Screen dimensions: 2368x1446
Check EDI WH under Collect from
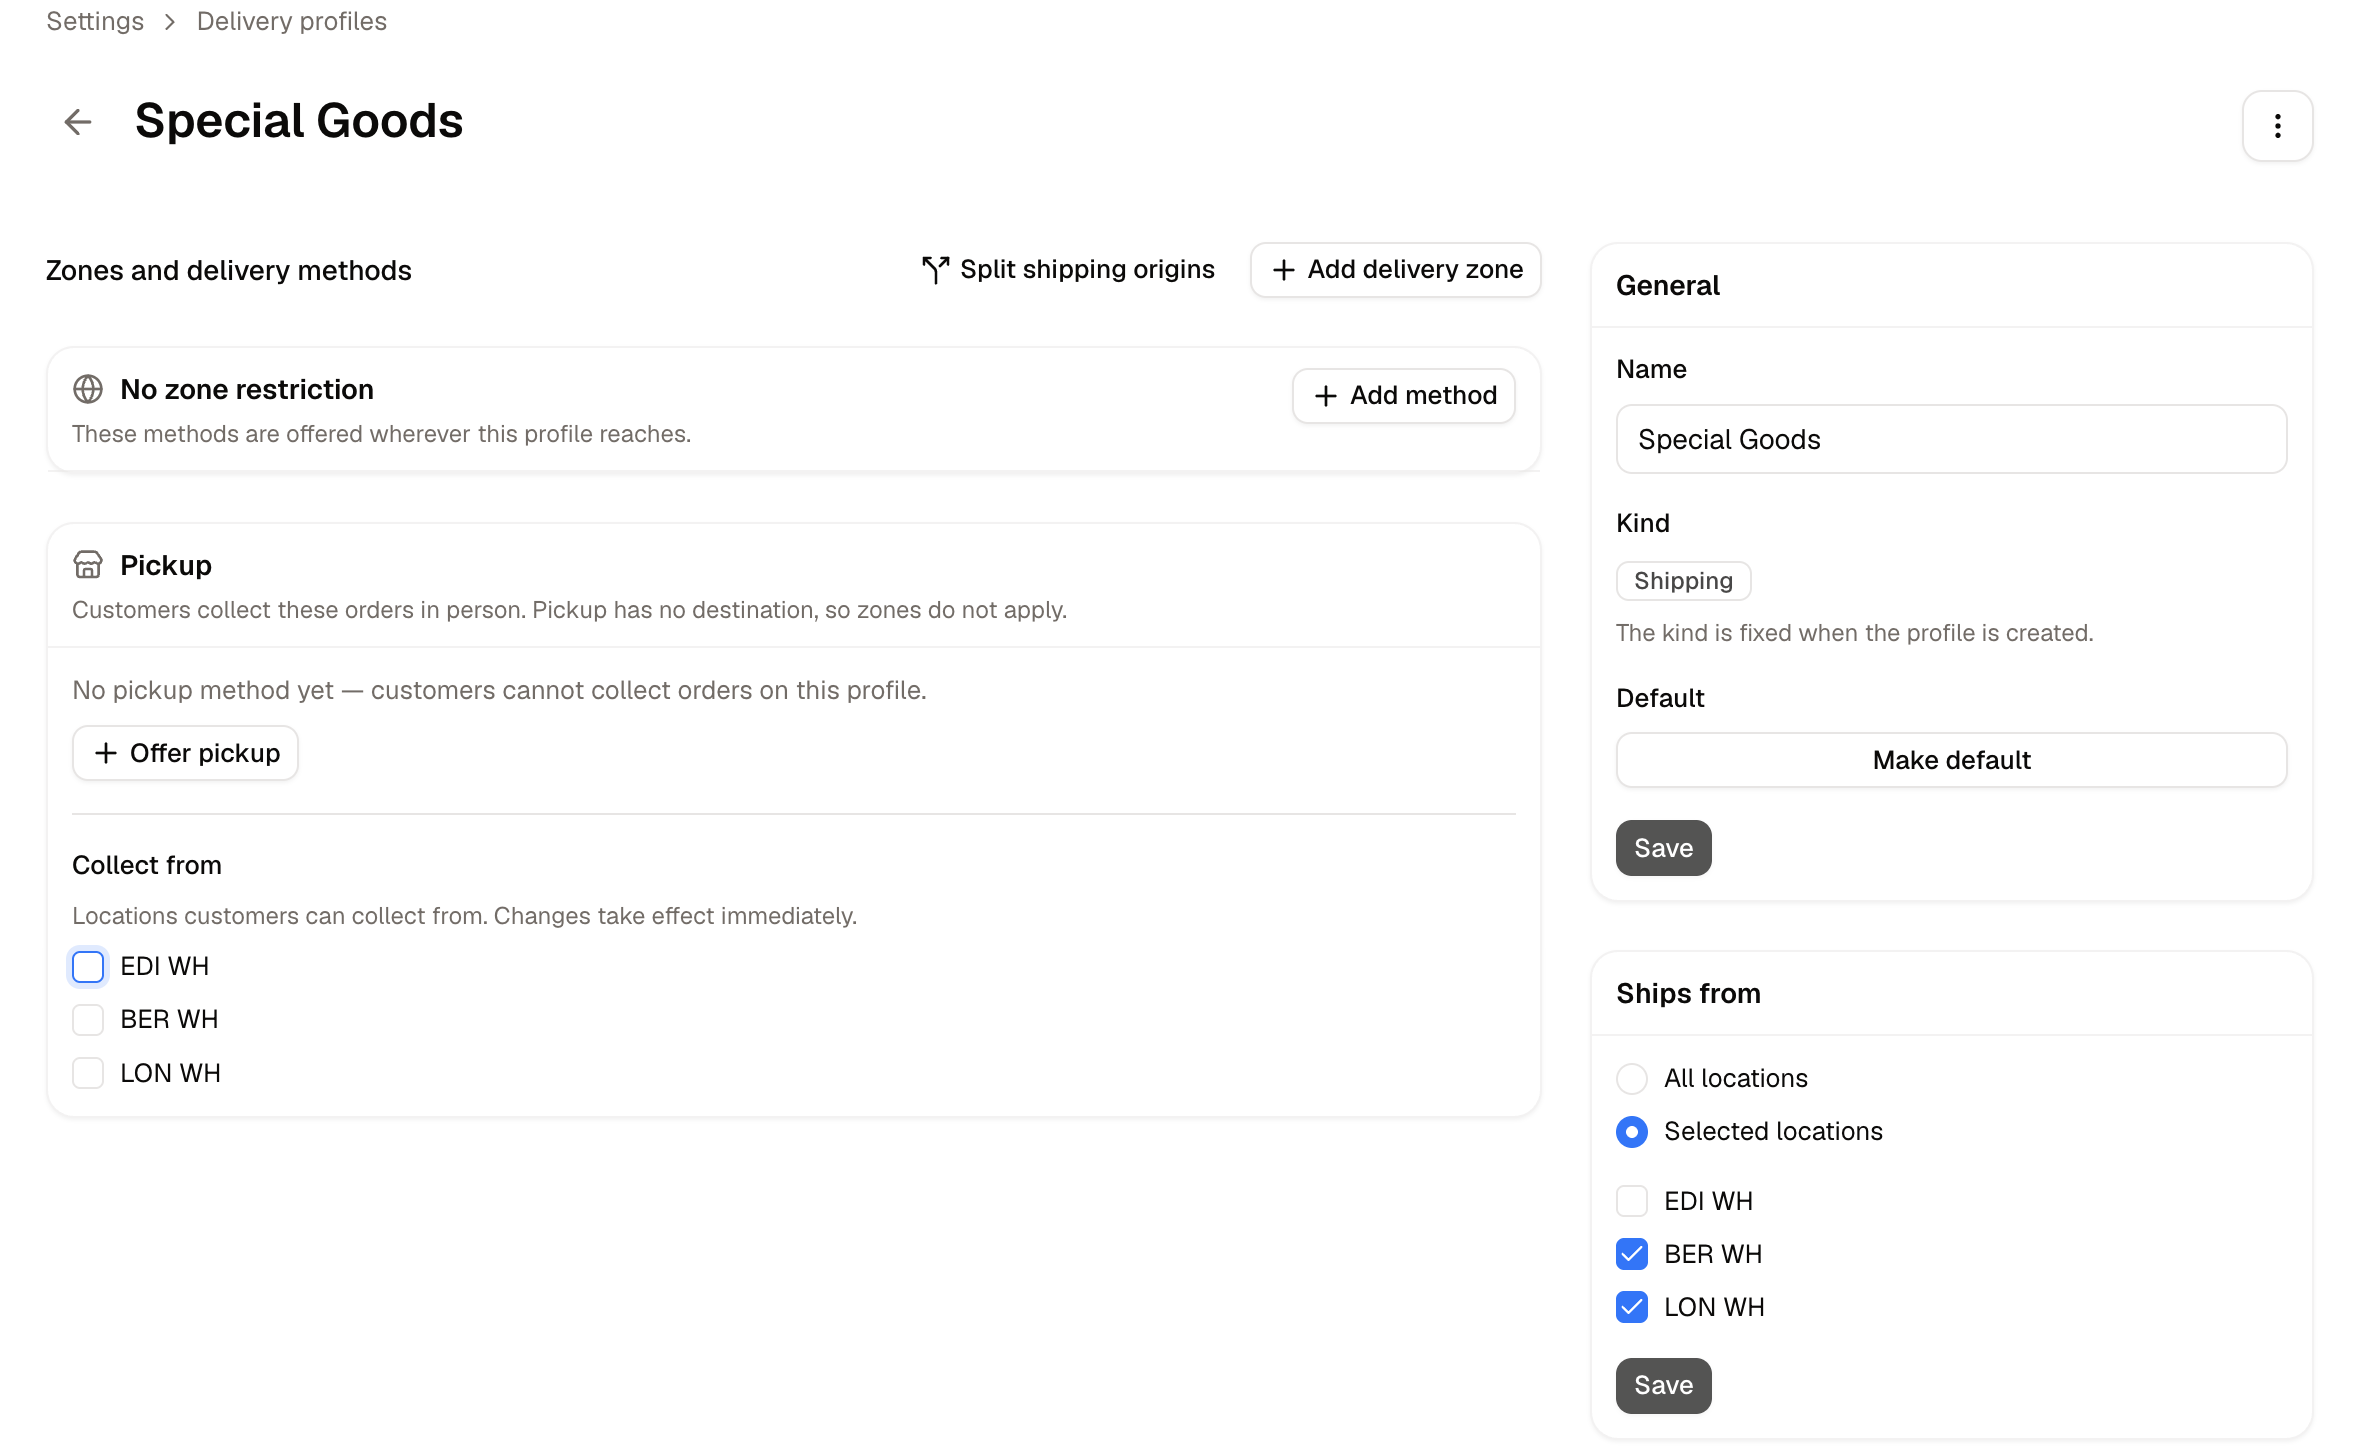tap(88, 967)
